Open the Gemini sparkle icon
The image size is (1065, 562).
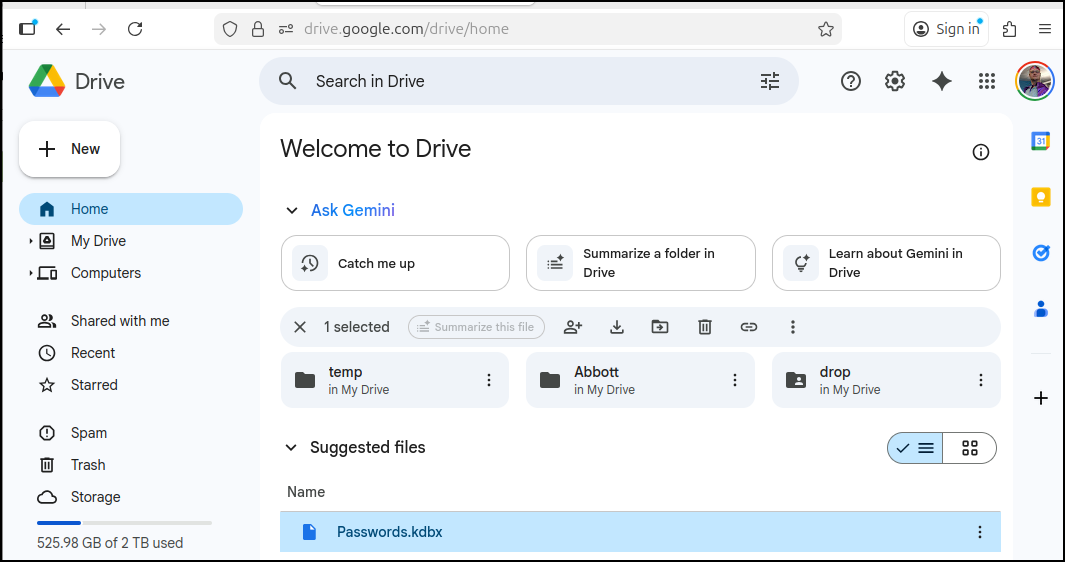pyautogui.click(x=941, y=82)
